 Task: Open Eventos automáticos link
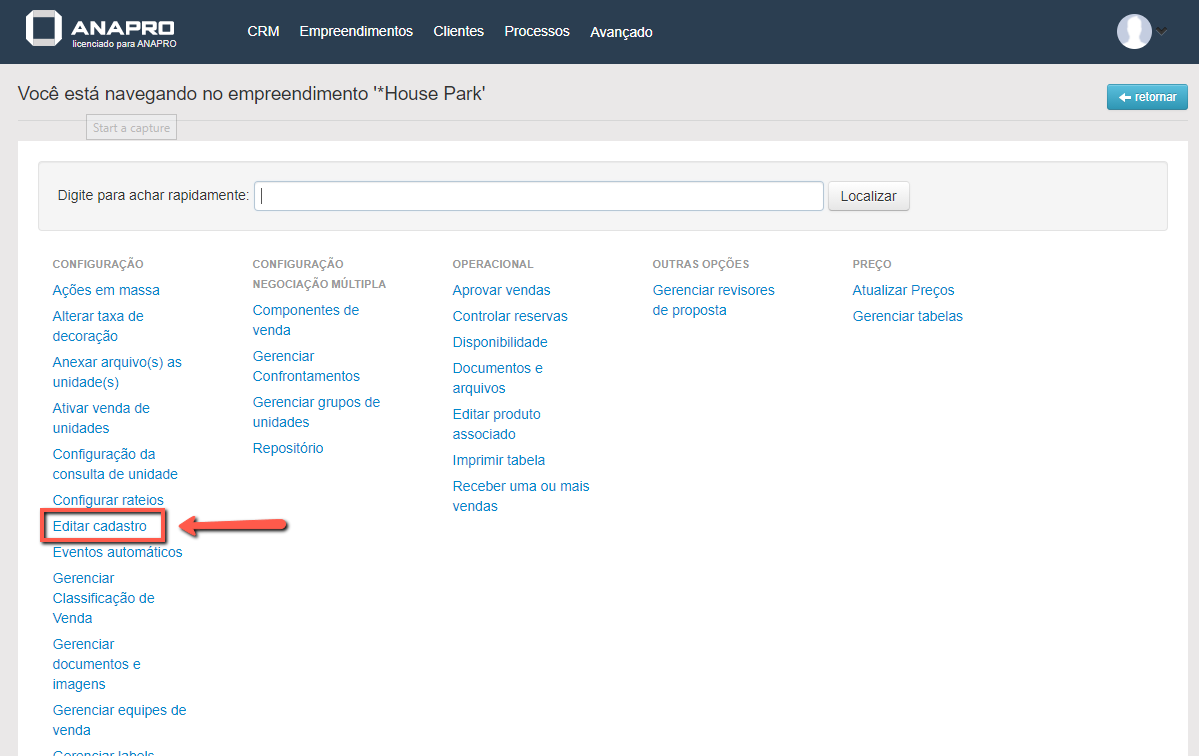tap(117, 552)
